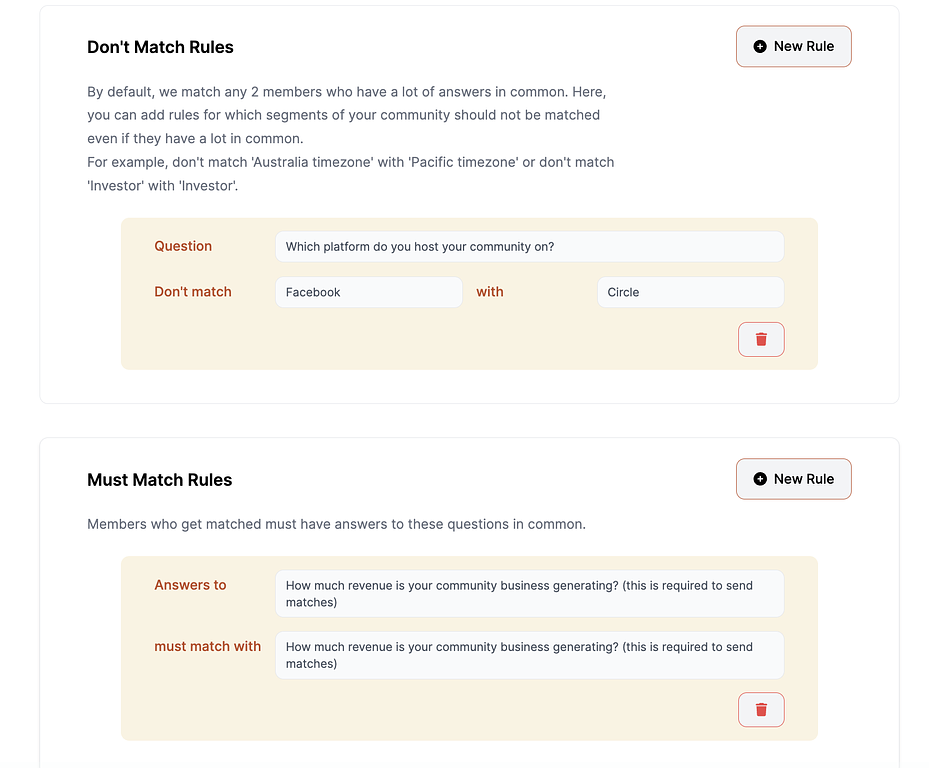This screenshot has width=929, height=768.
Task: Click the 'with' label between answers
Action: (490, 292)
